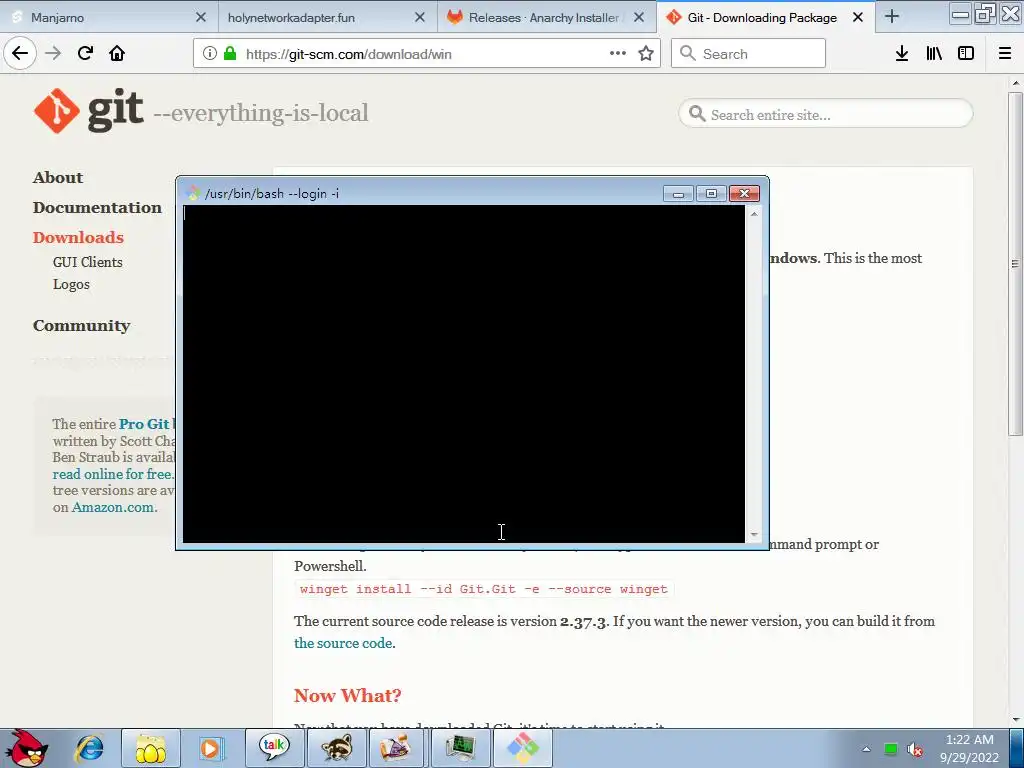The image size is (1024, 768).
Task: Click the bash window title bar icon
Action: [193, 193]
